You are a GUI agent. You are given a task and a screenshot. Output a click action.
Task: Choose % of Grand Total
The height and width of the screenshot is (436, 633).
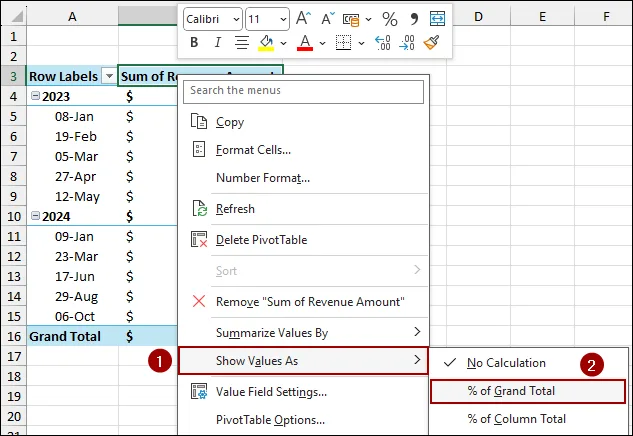click(528, 391)
